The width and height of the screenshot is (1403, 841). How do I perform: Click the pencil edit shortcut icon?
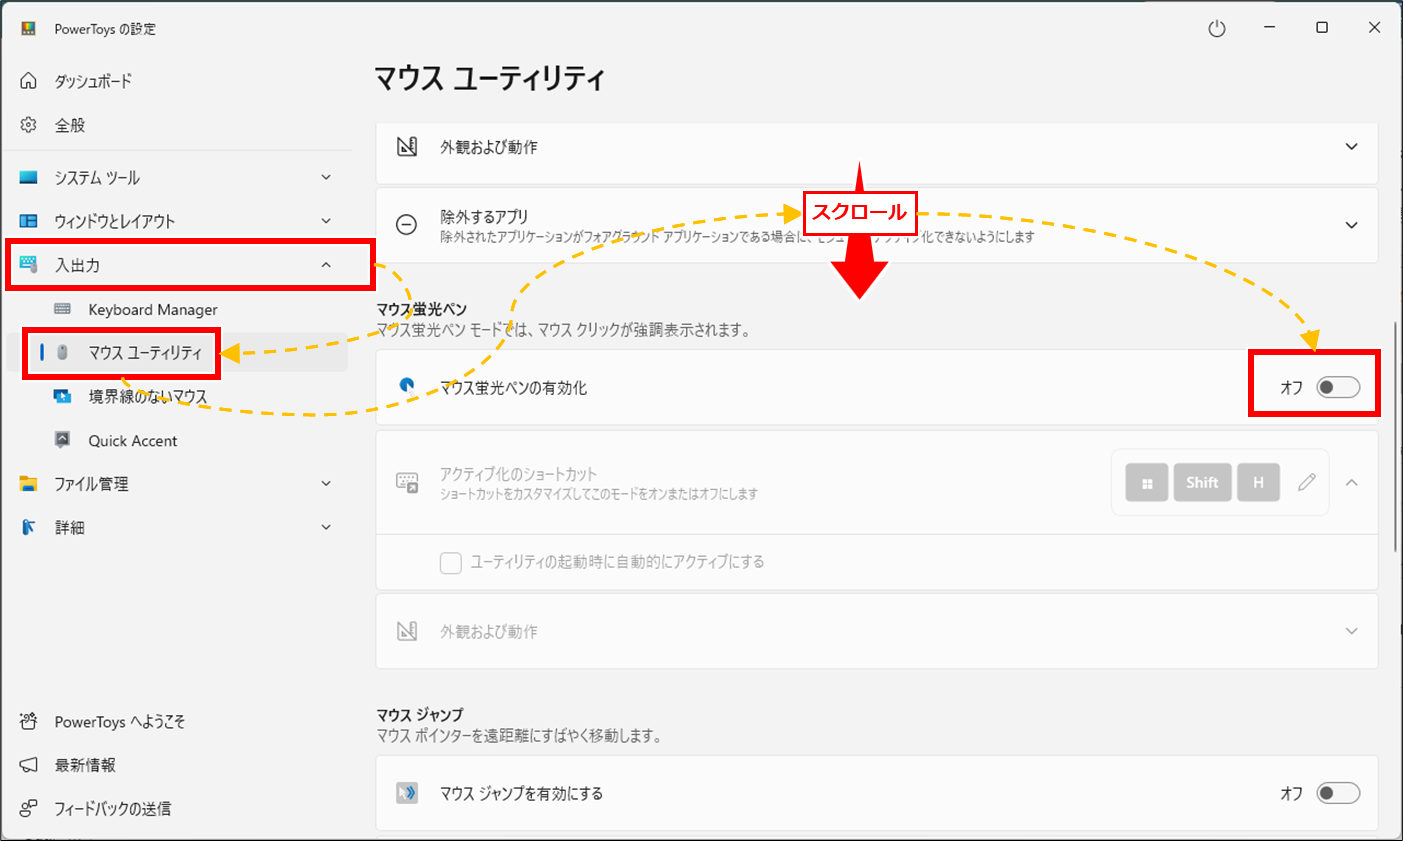[x=1307, y=482]
